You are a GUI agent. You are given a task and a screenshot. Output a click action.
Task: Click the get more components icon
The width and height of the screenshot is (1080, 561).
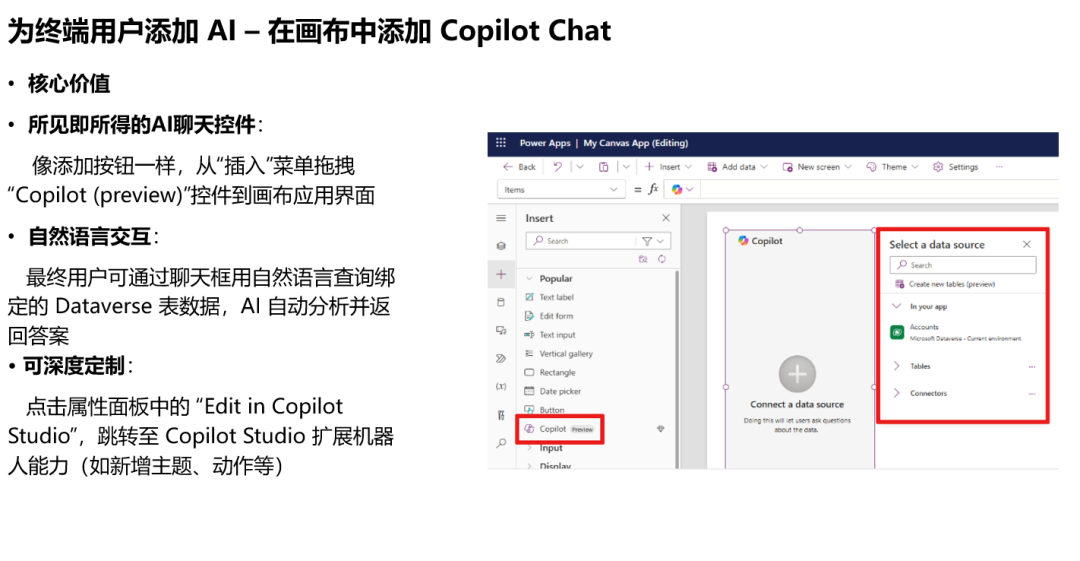643,259
